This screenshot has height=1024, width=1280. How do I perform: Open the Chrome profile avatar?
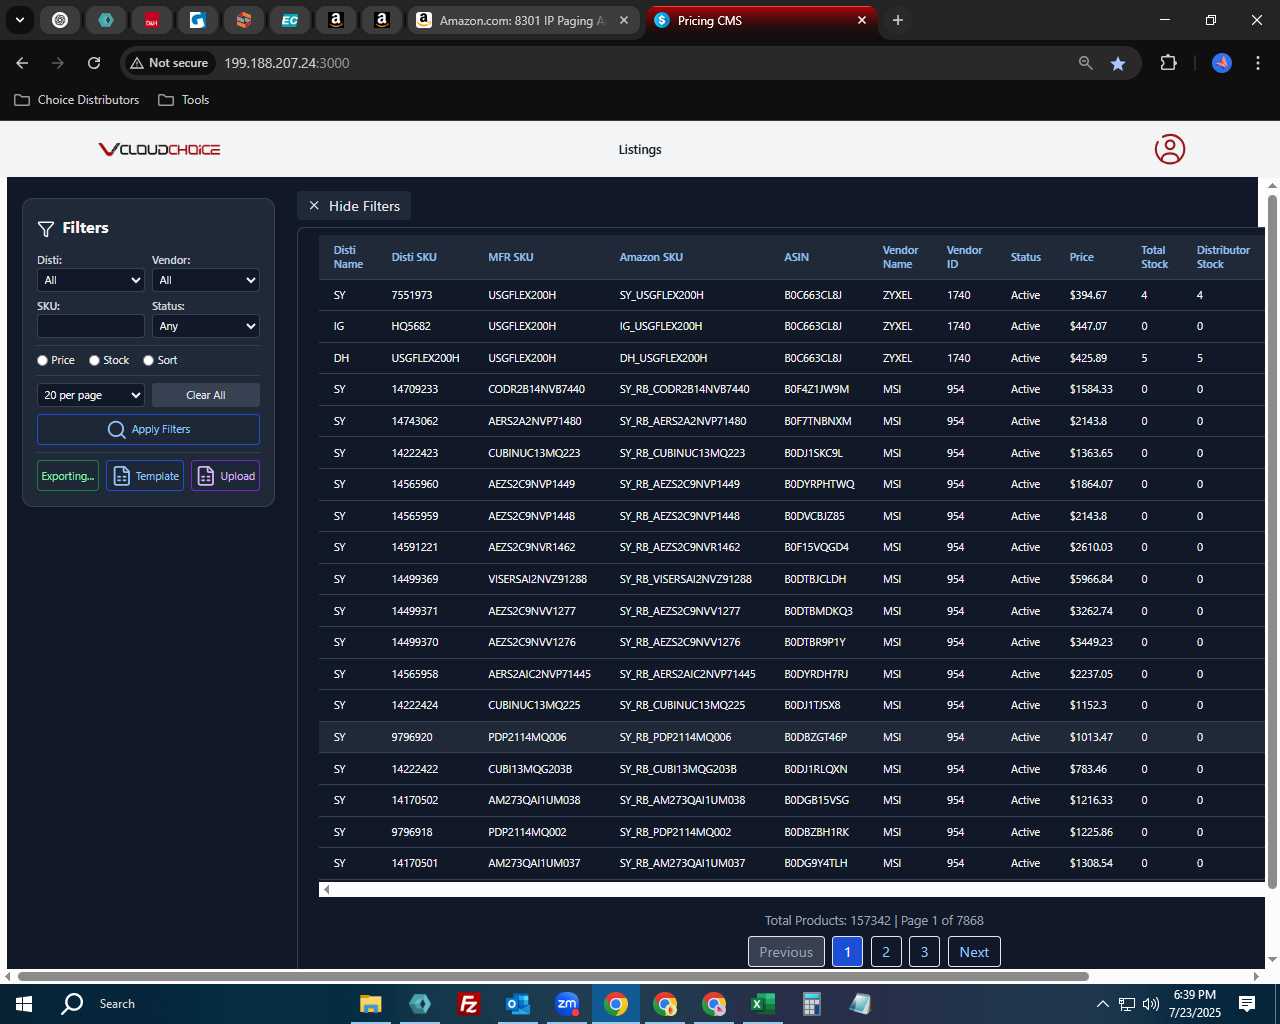click(1222, 63)
